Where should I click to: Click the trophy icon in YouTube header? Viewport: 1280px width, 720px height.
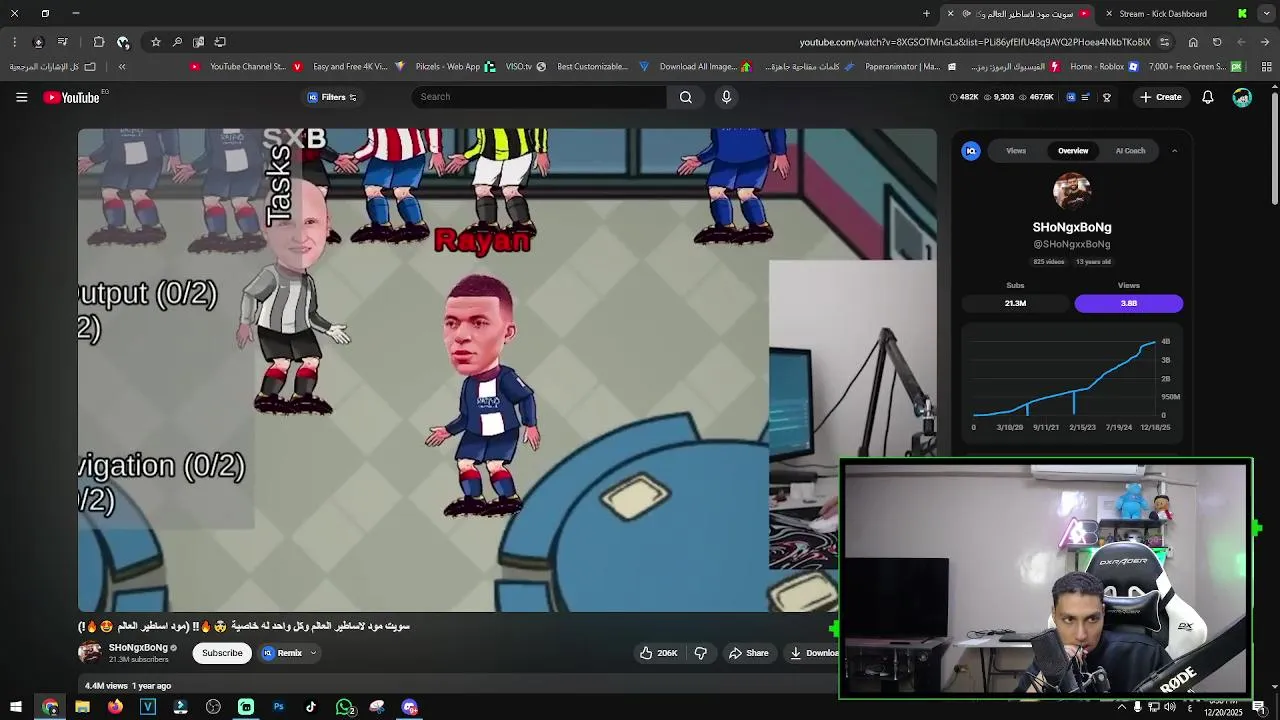tap(1107, 97)
